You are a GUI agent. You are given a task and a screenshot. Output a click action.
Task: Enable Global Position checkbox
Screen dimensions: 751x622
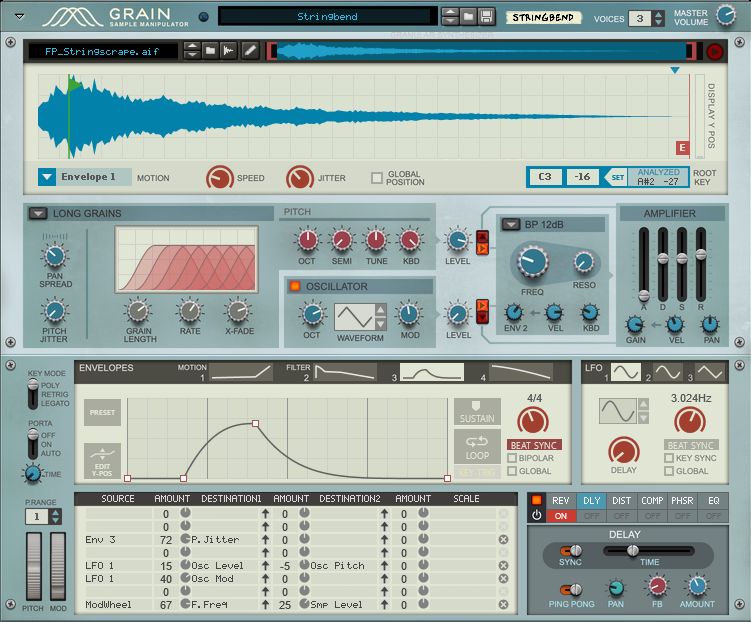coord(377,178)
